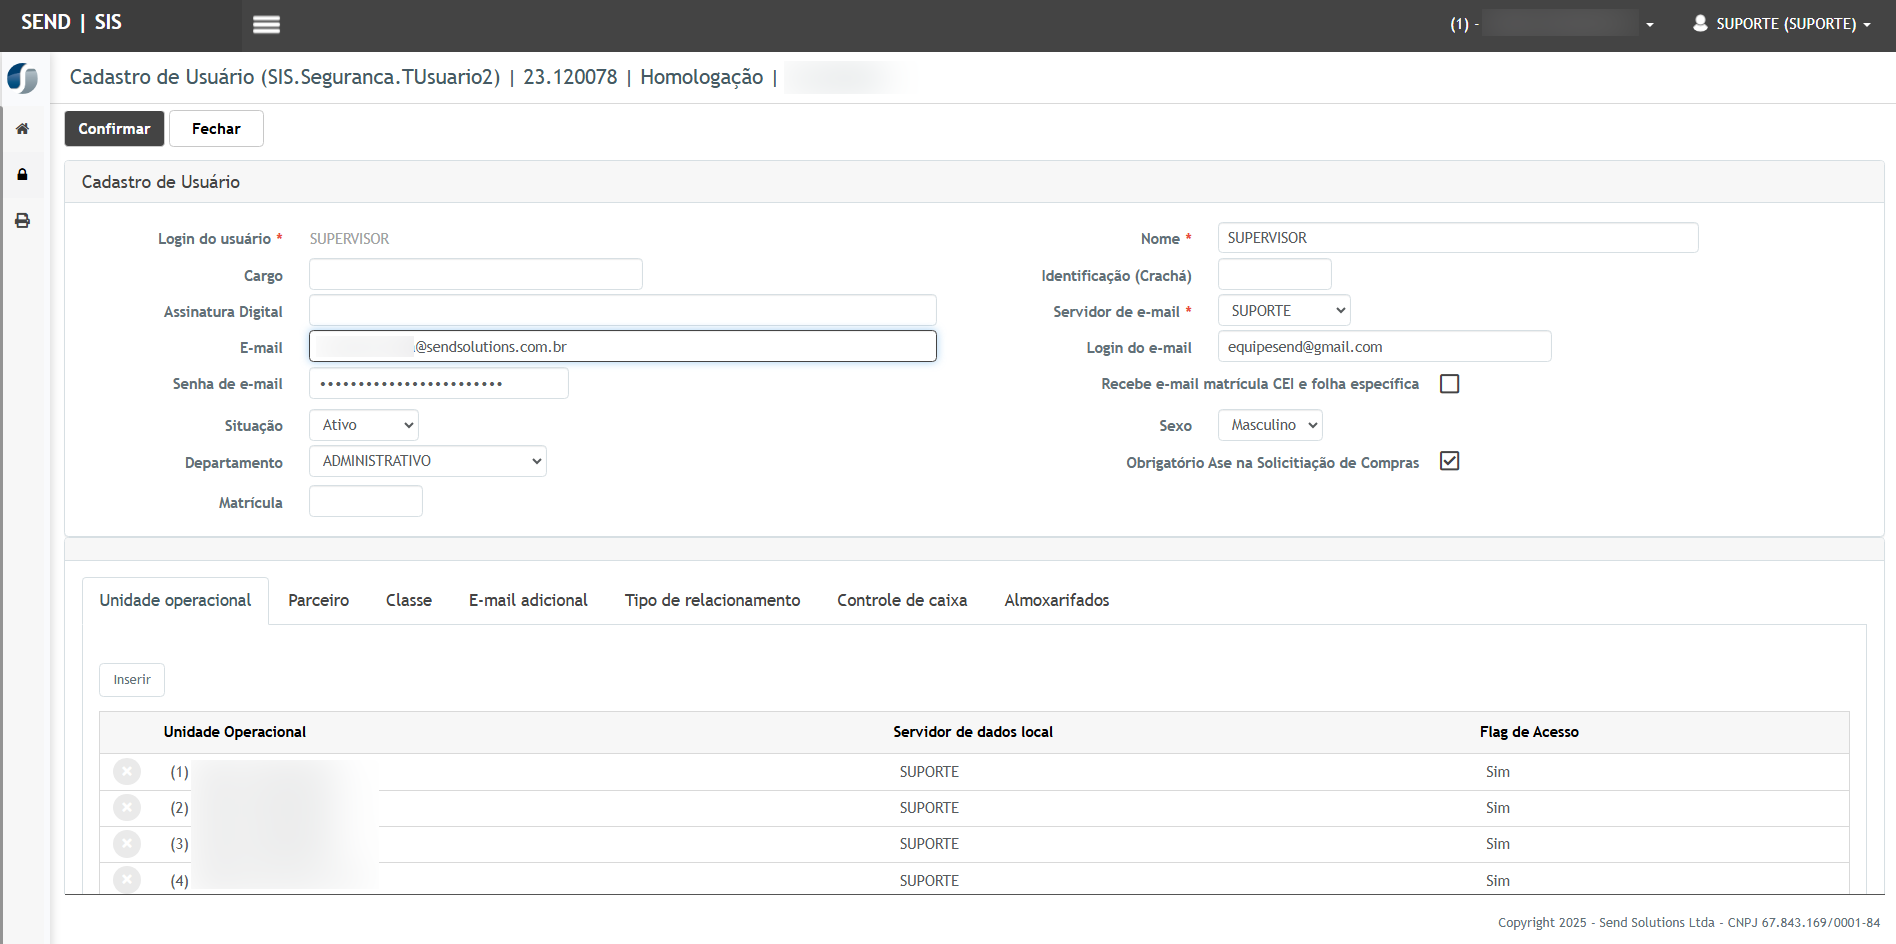
Task: Click the Cargo input field
Action: coord(475,275)
